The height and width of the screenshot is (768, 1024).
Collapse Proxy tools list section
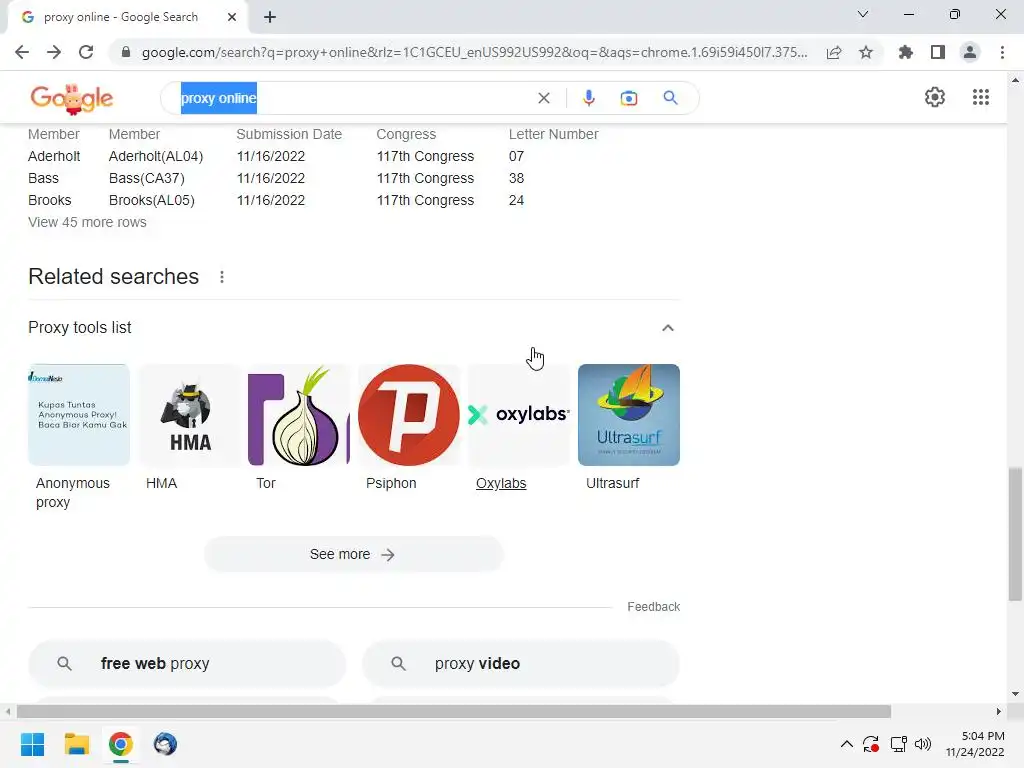coord(667,328)
